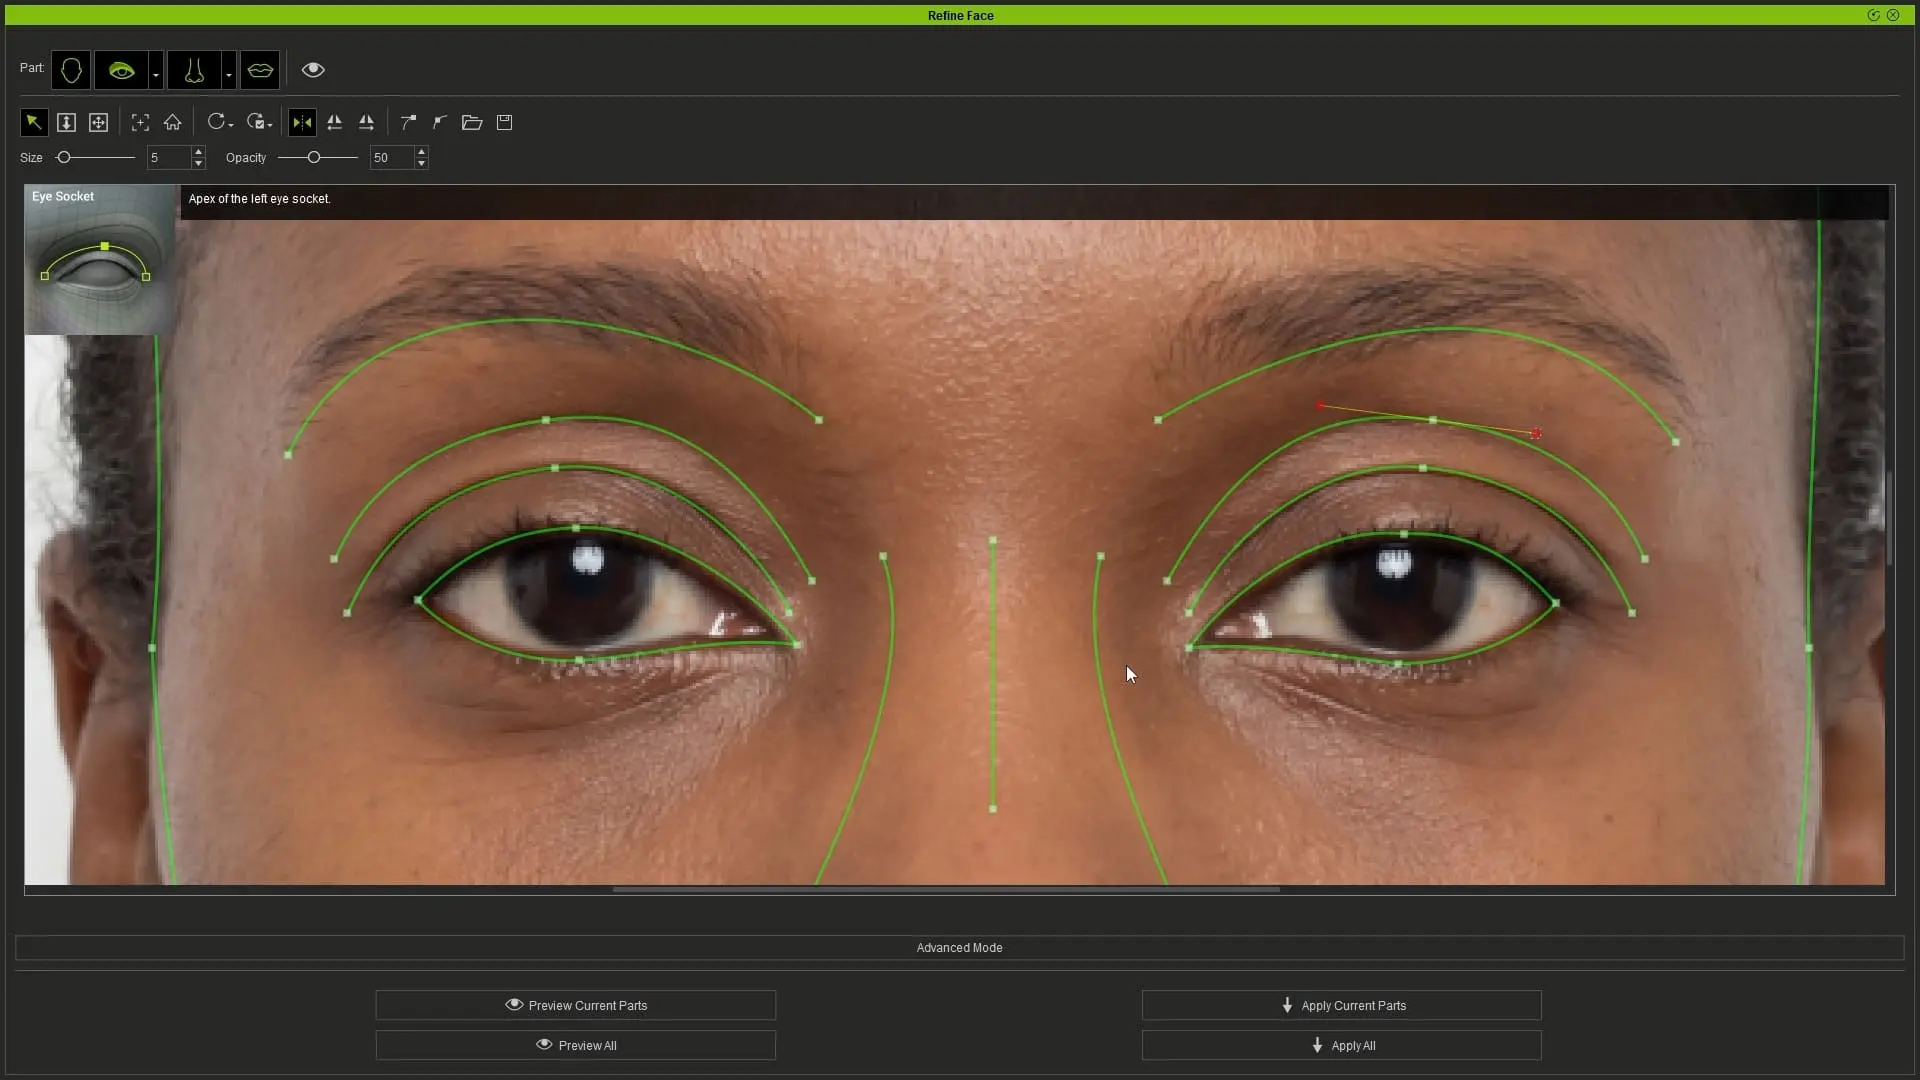
Task: Toggle the symmetry mirror mode button
Action: 301,122
